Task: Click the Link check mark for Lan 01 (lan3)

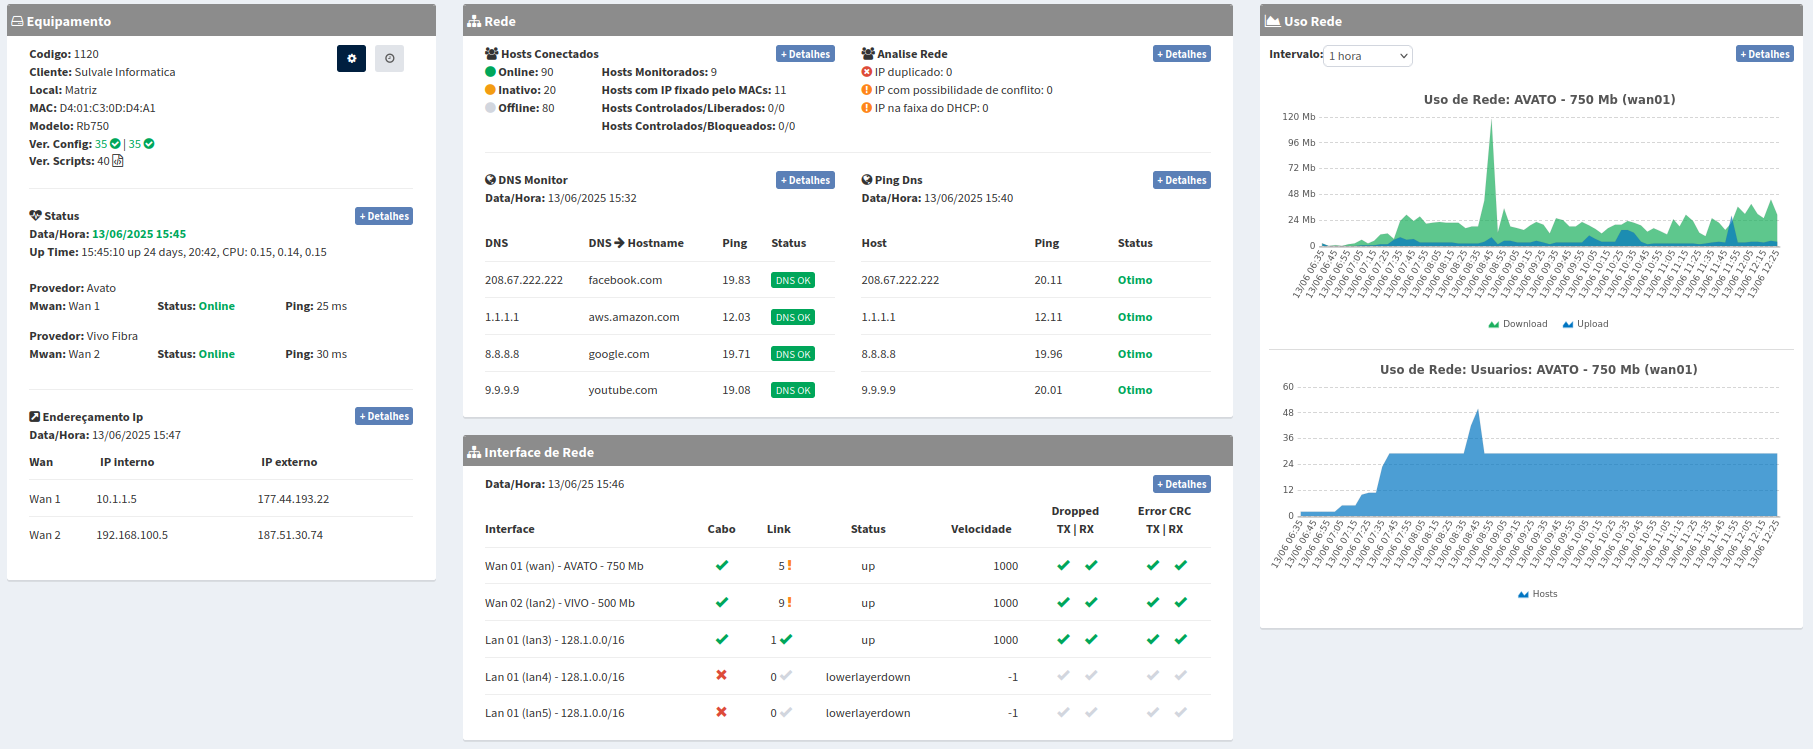Action: tap(786, 639)
